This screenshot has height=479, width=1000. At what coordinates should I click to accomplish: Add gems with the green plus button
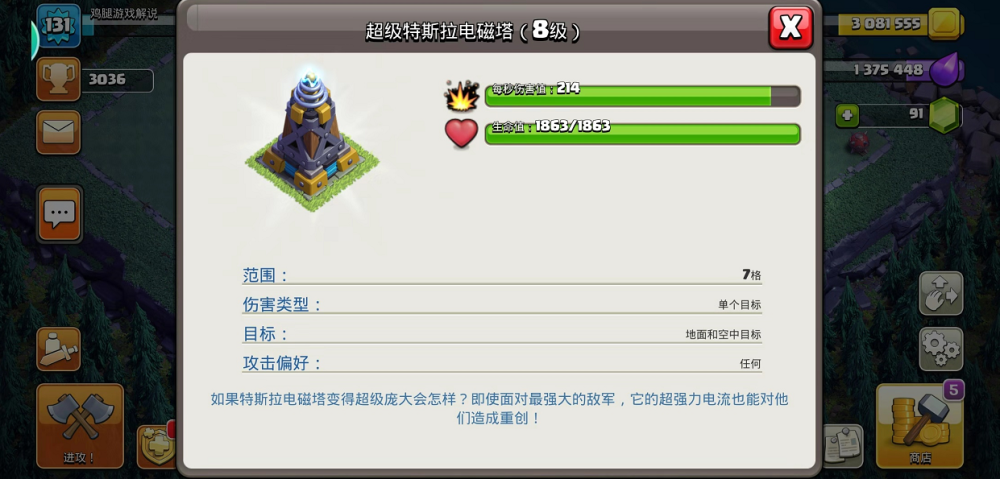click(847, 115)
